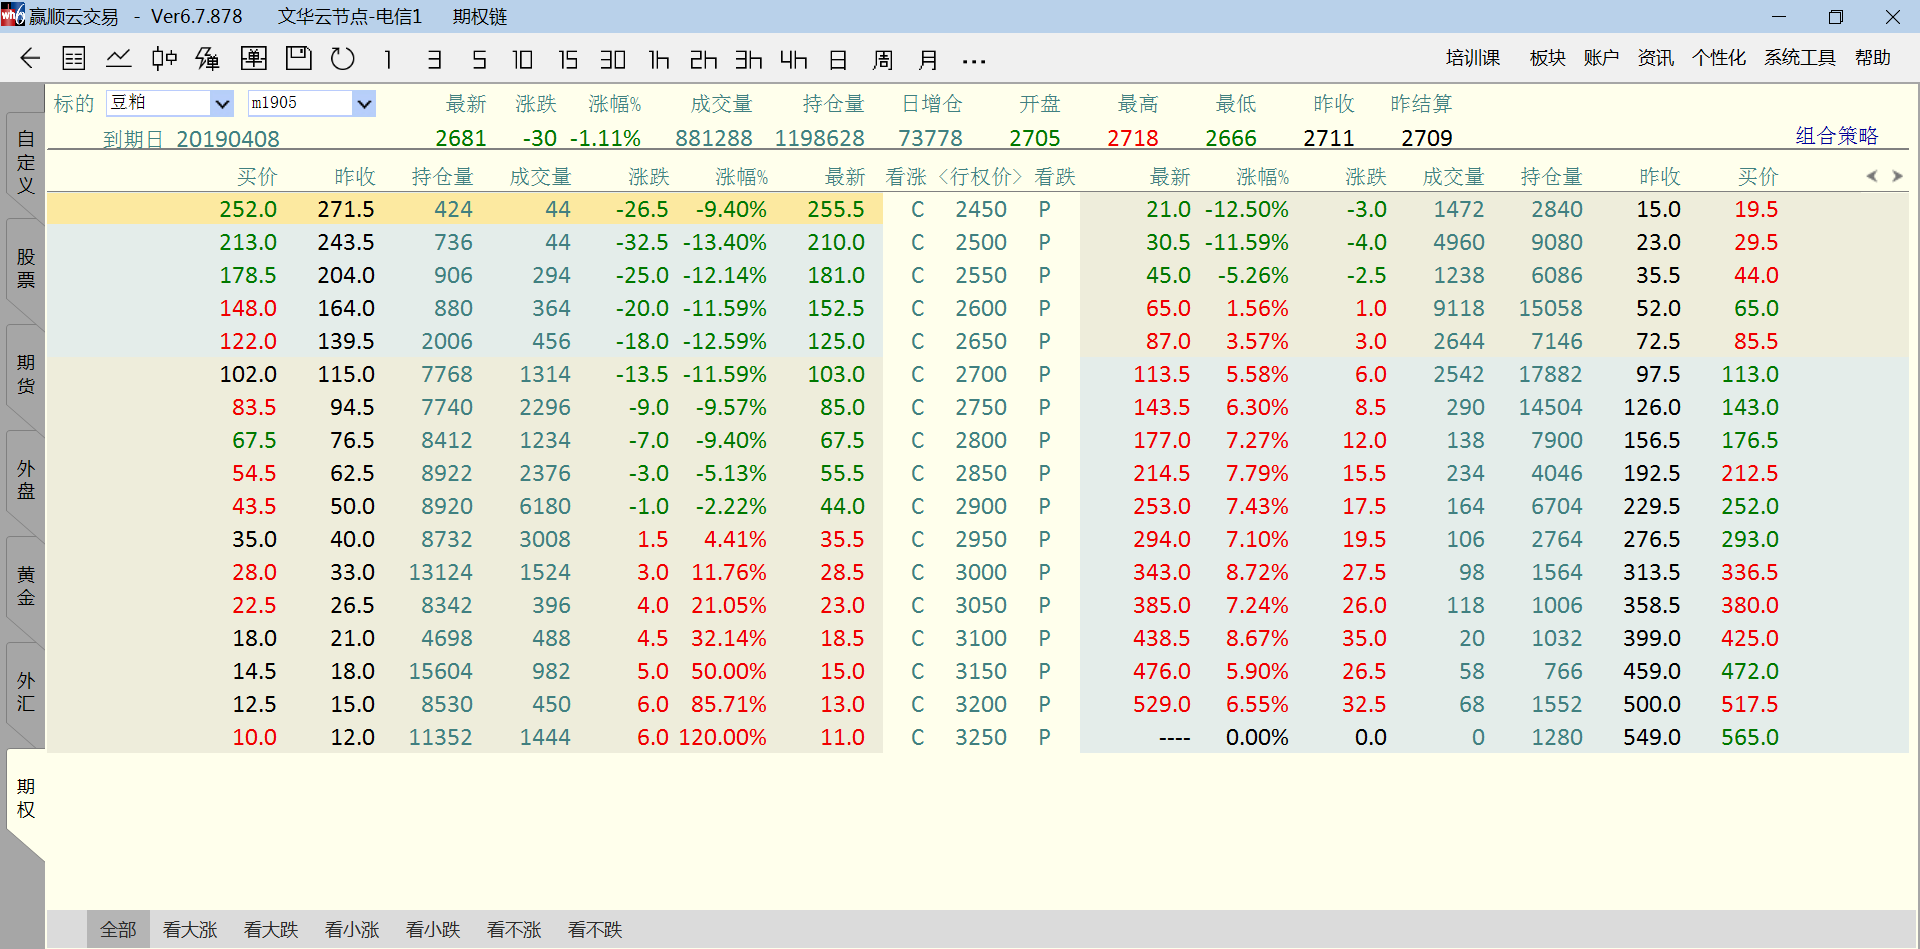Select the 15-minute period button
This screenshot has height=949, width=1920.
[568, 60]
